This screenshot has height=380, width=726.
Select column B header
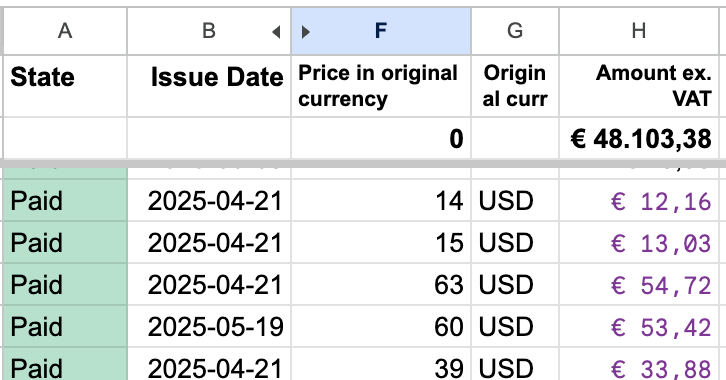pos(209,31)
